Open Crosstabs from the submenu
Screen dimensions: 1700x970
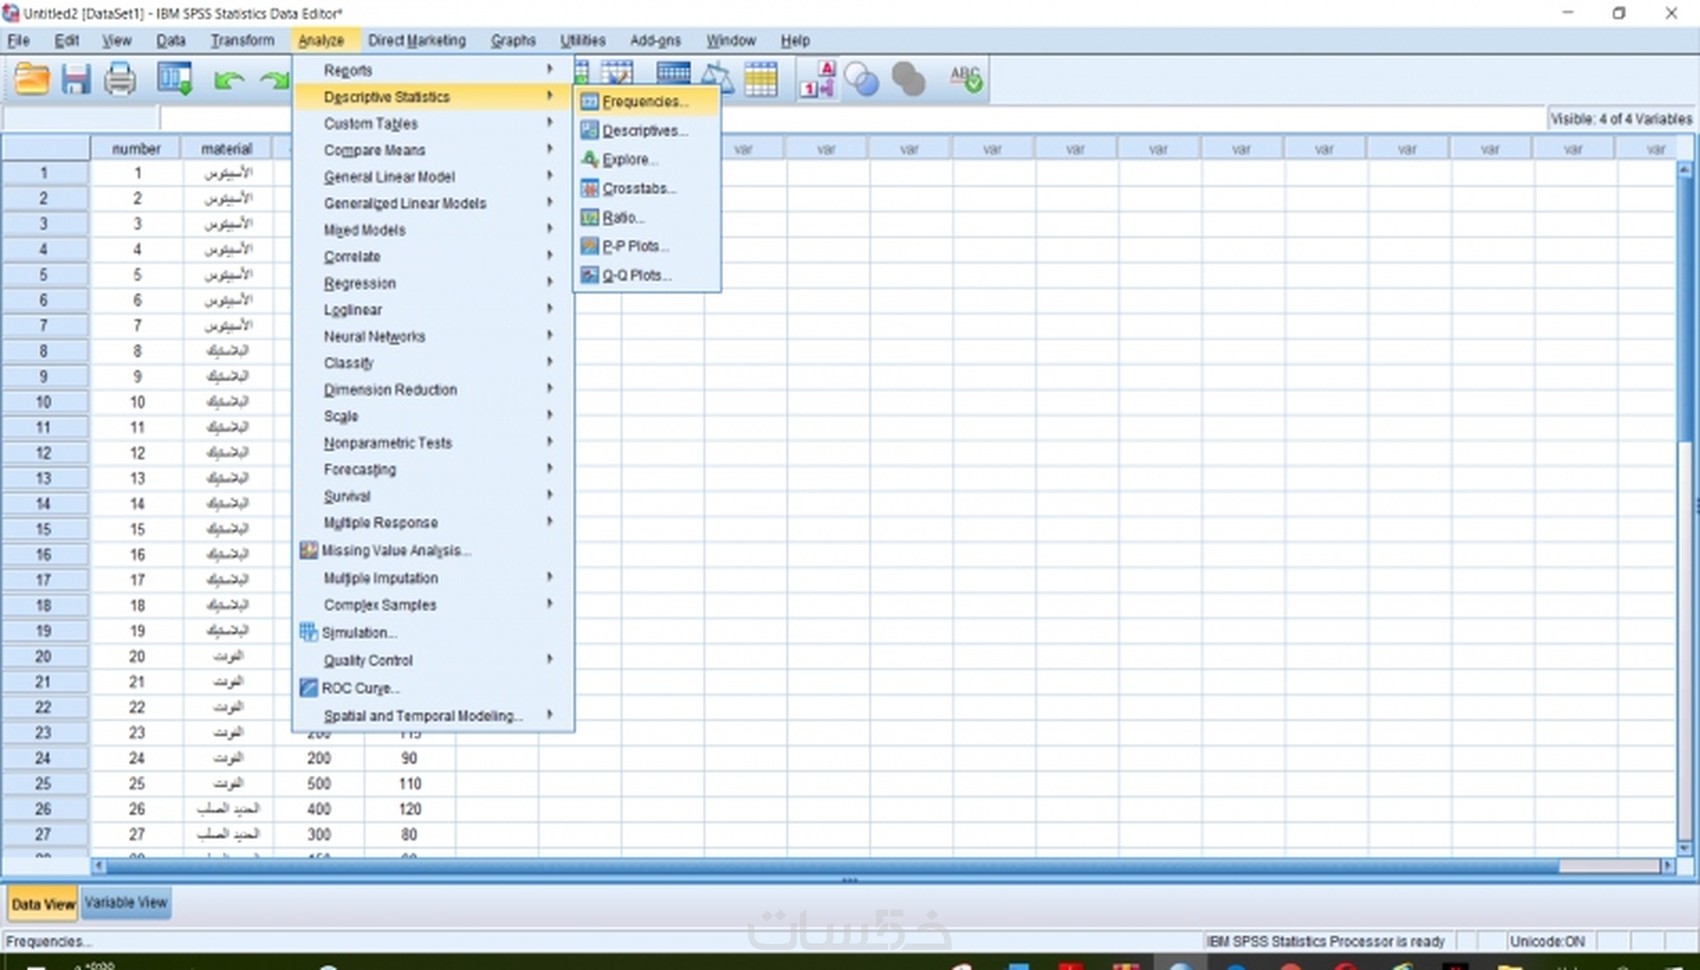point(646,189)
